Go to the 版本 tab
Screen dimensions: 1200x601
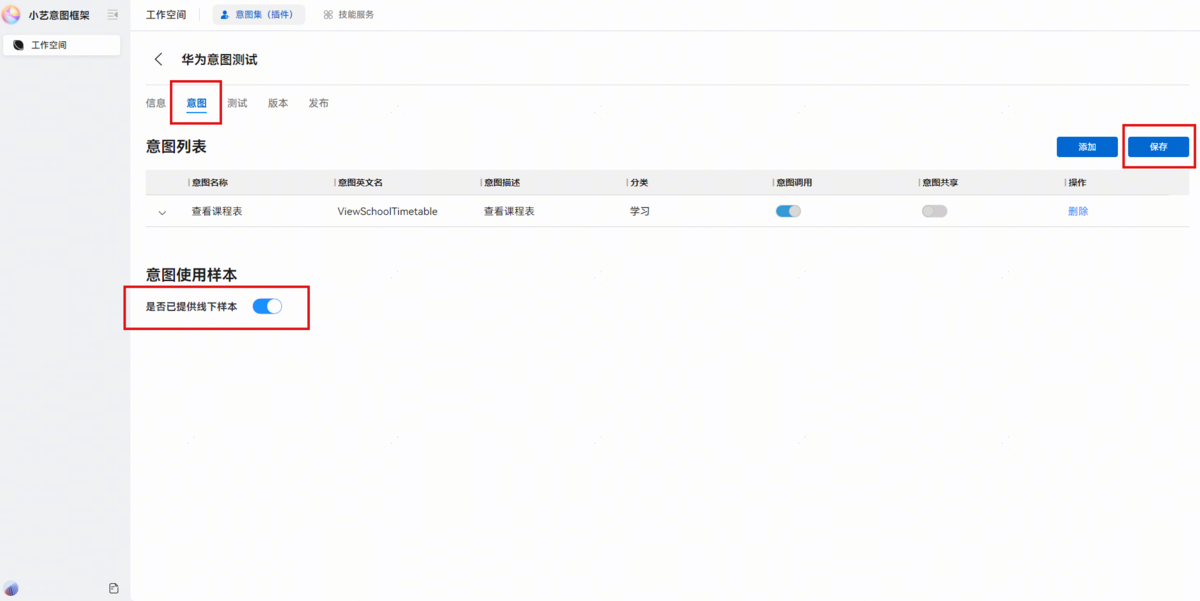pos(278,103)
